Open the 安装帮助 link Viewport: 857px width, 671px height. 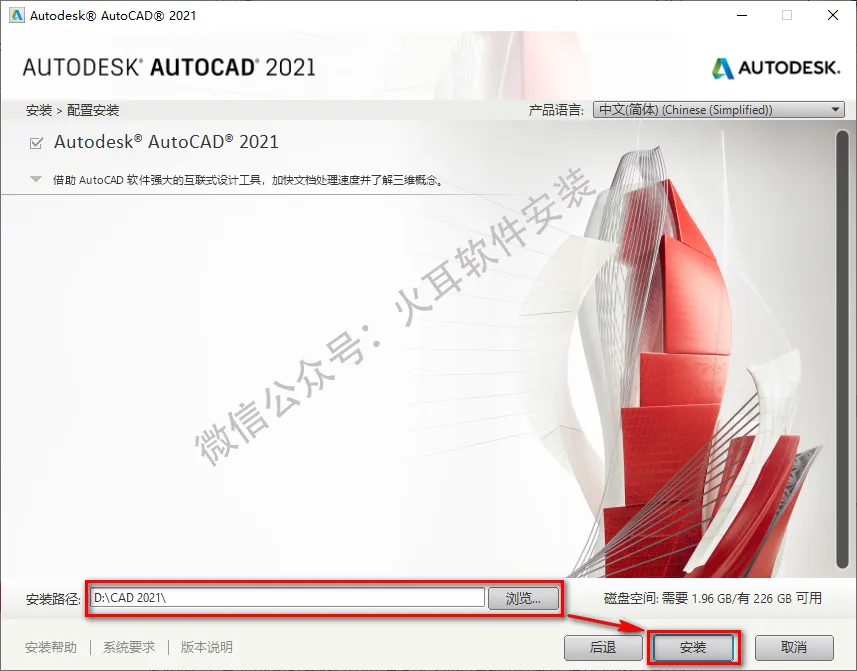51,648
